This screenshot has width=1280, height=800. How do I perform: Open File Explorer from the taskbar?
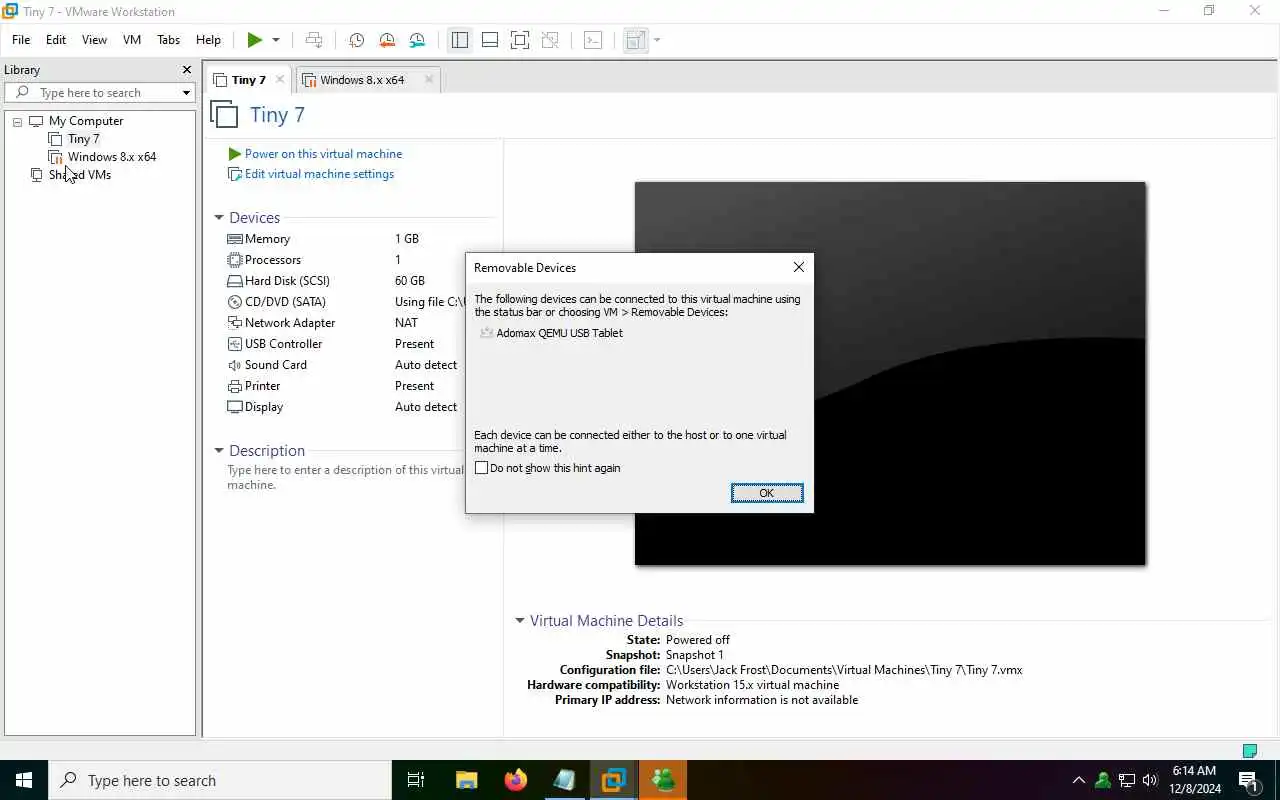(x=466, y=780)
